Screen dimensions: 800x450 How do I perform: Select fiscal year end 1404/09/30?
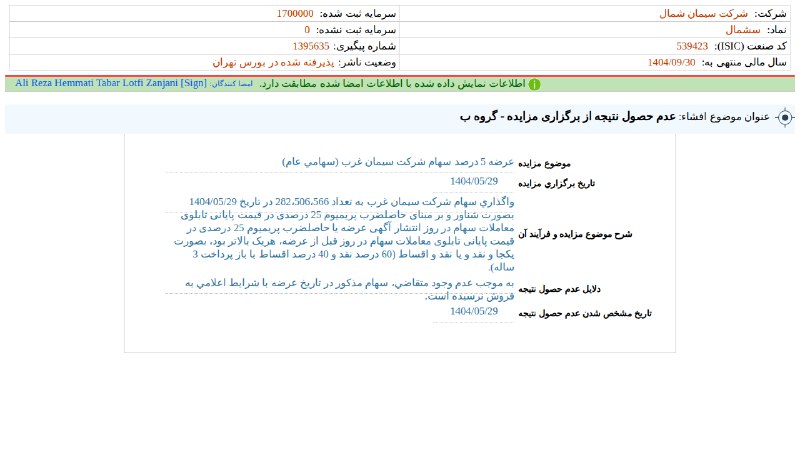671,63
